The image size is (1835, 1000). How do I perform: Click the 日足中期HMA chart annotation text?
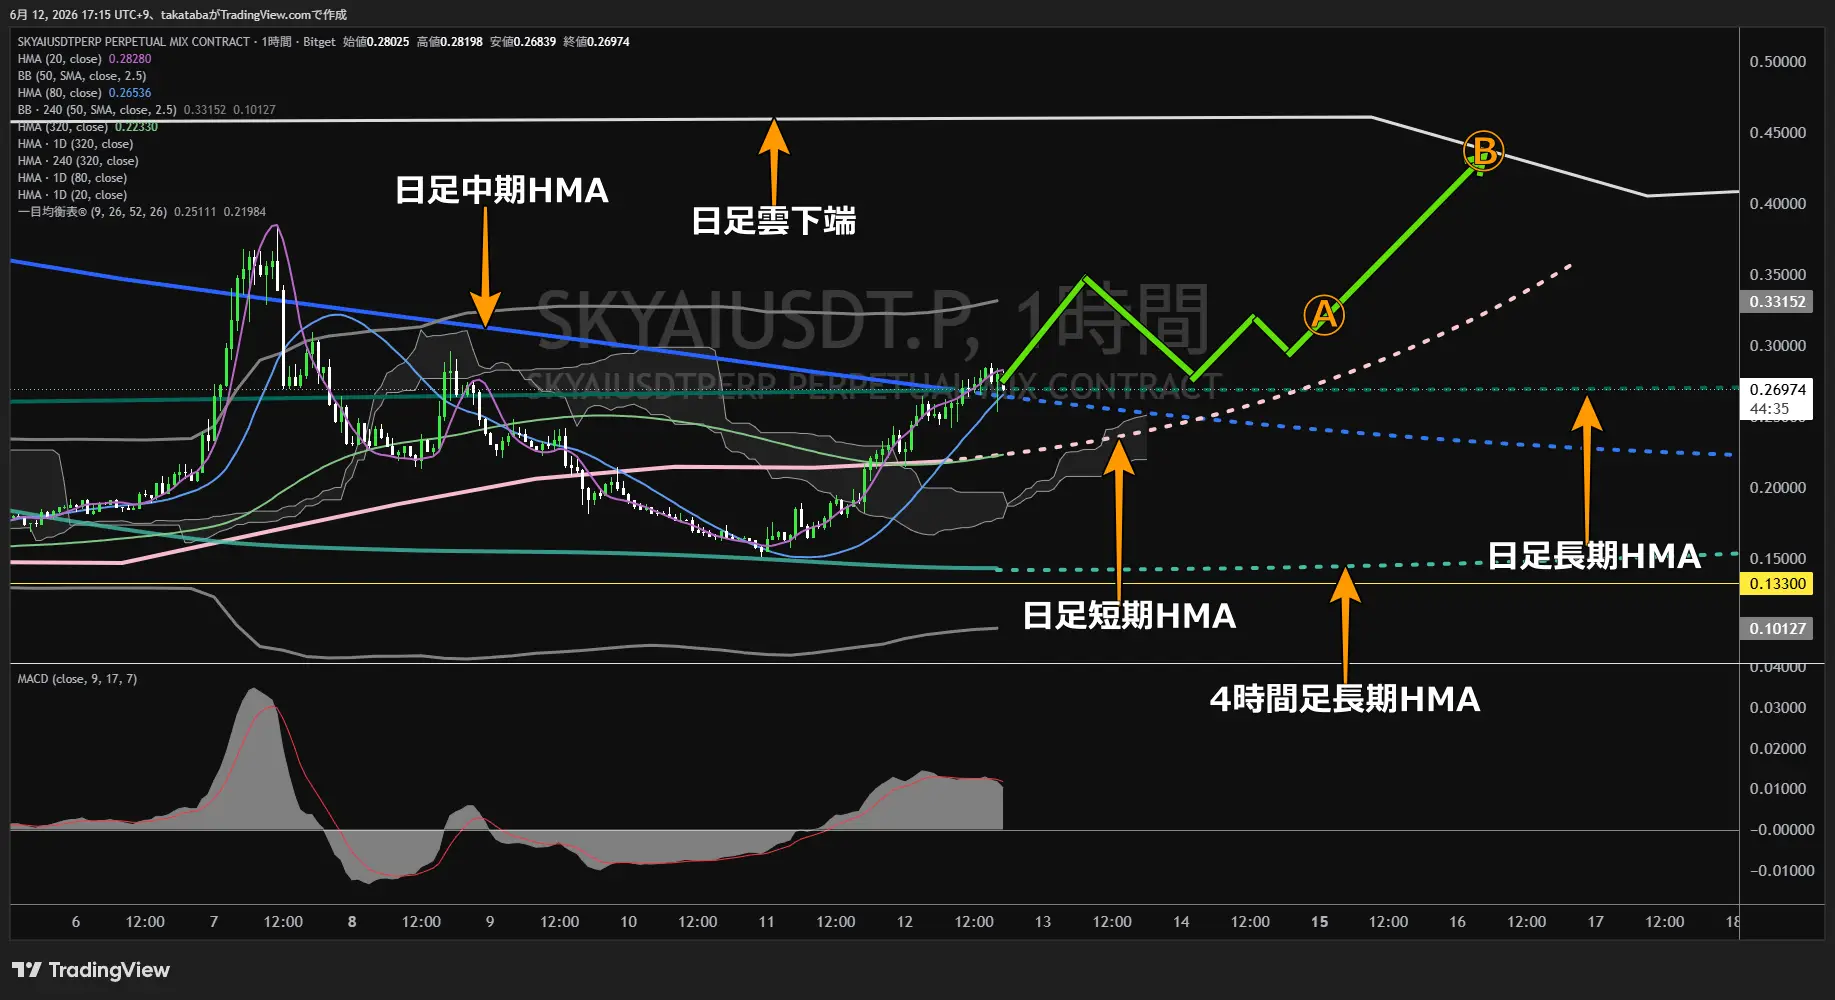point(502,190)
